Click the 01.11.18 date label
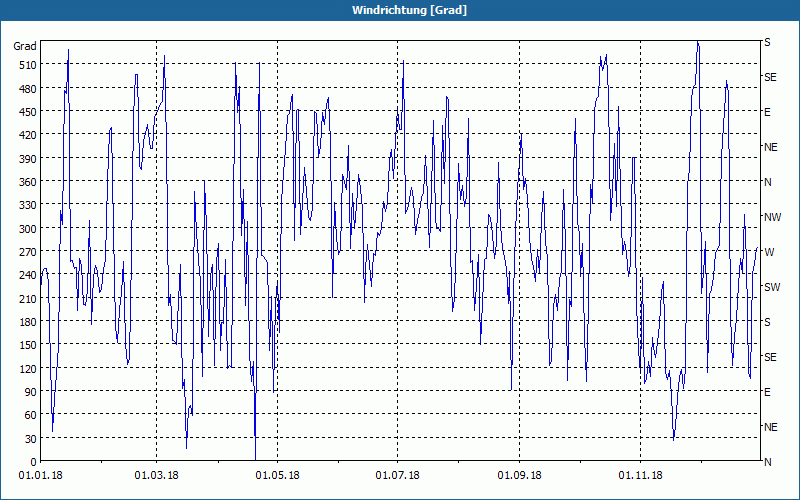Viewport: 800px width, 500px height. coord(640,476)
